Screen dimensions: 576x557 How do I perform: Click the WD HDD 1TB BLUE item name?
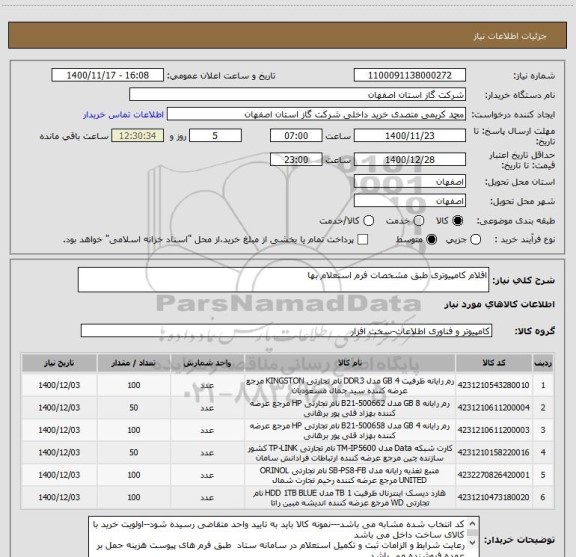(350, 497)
